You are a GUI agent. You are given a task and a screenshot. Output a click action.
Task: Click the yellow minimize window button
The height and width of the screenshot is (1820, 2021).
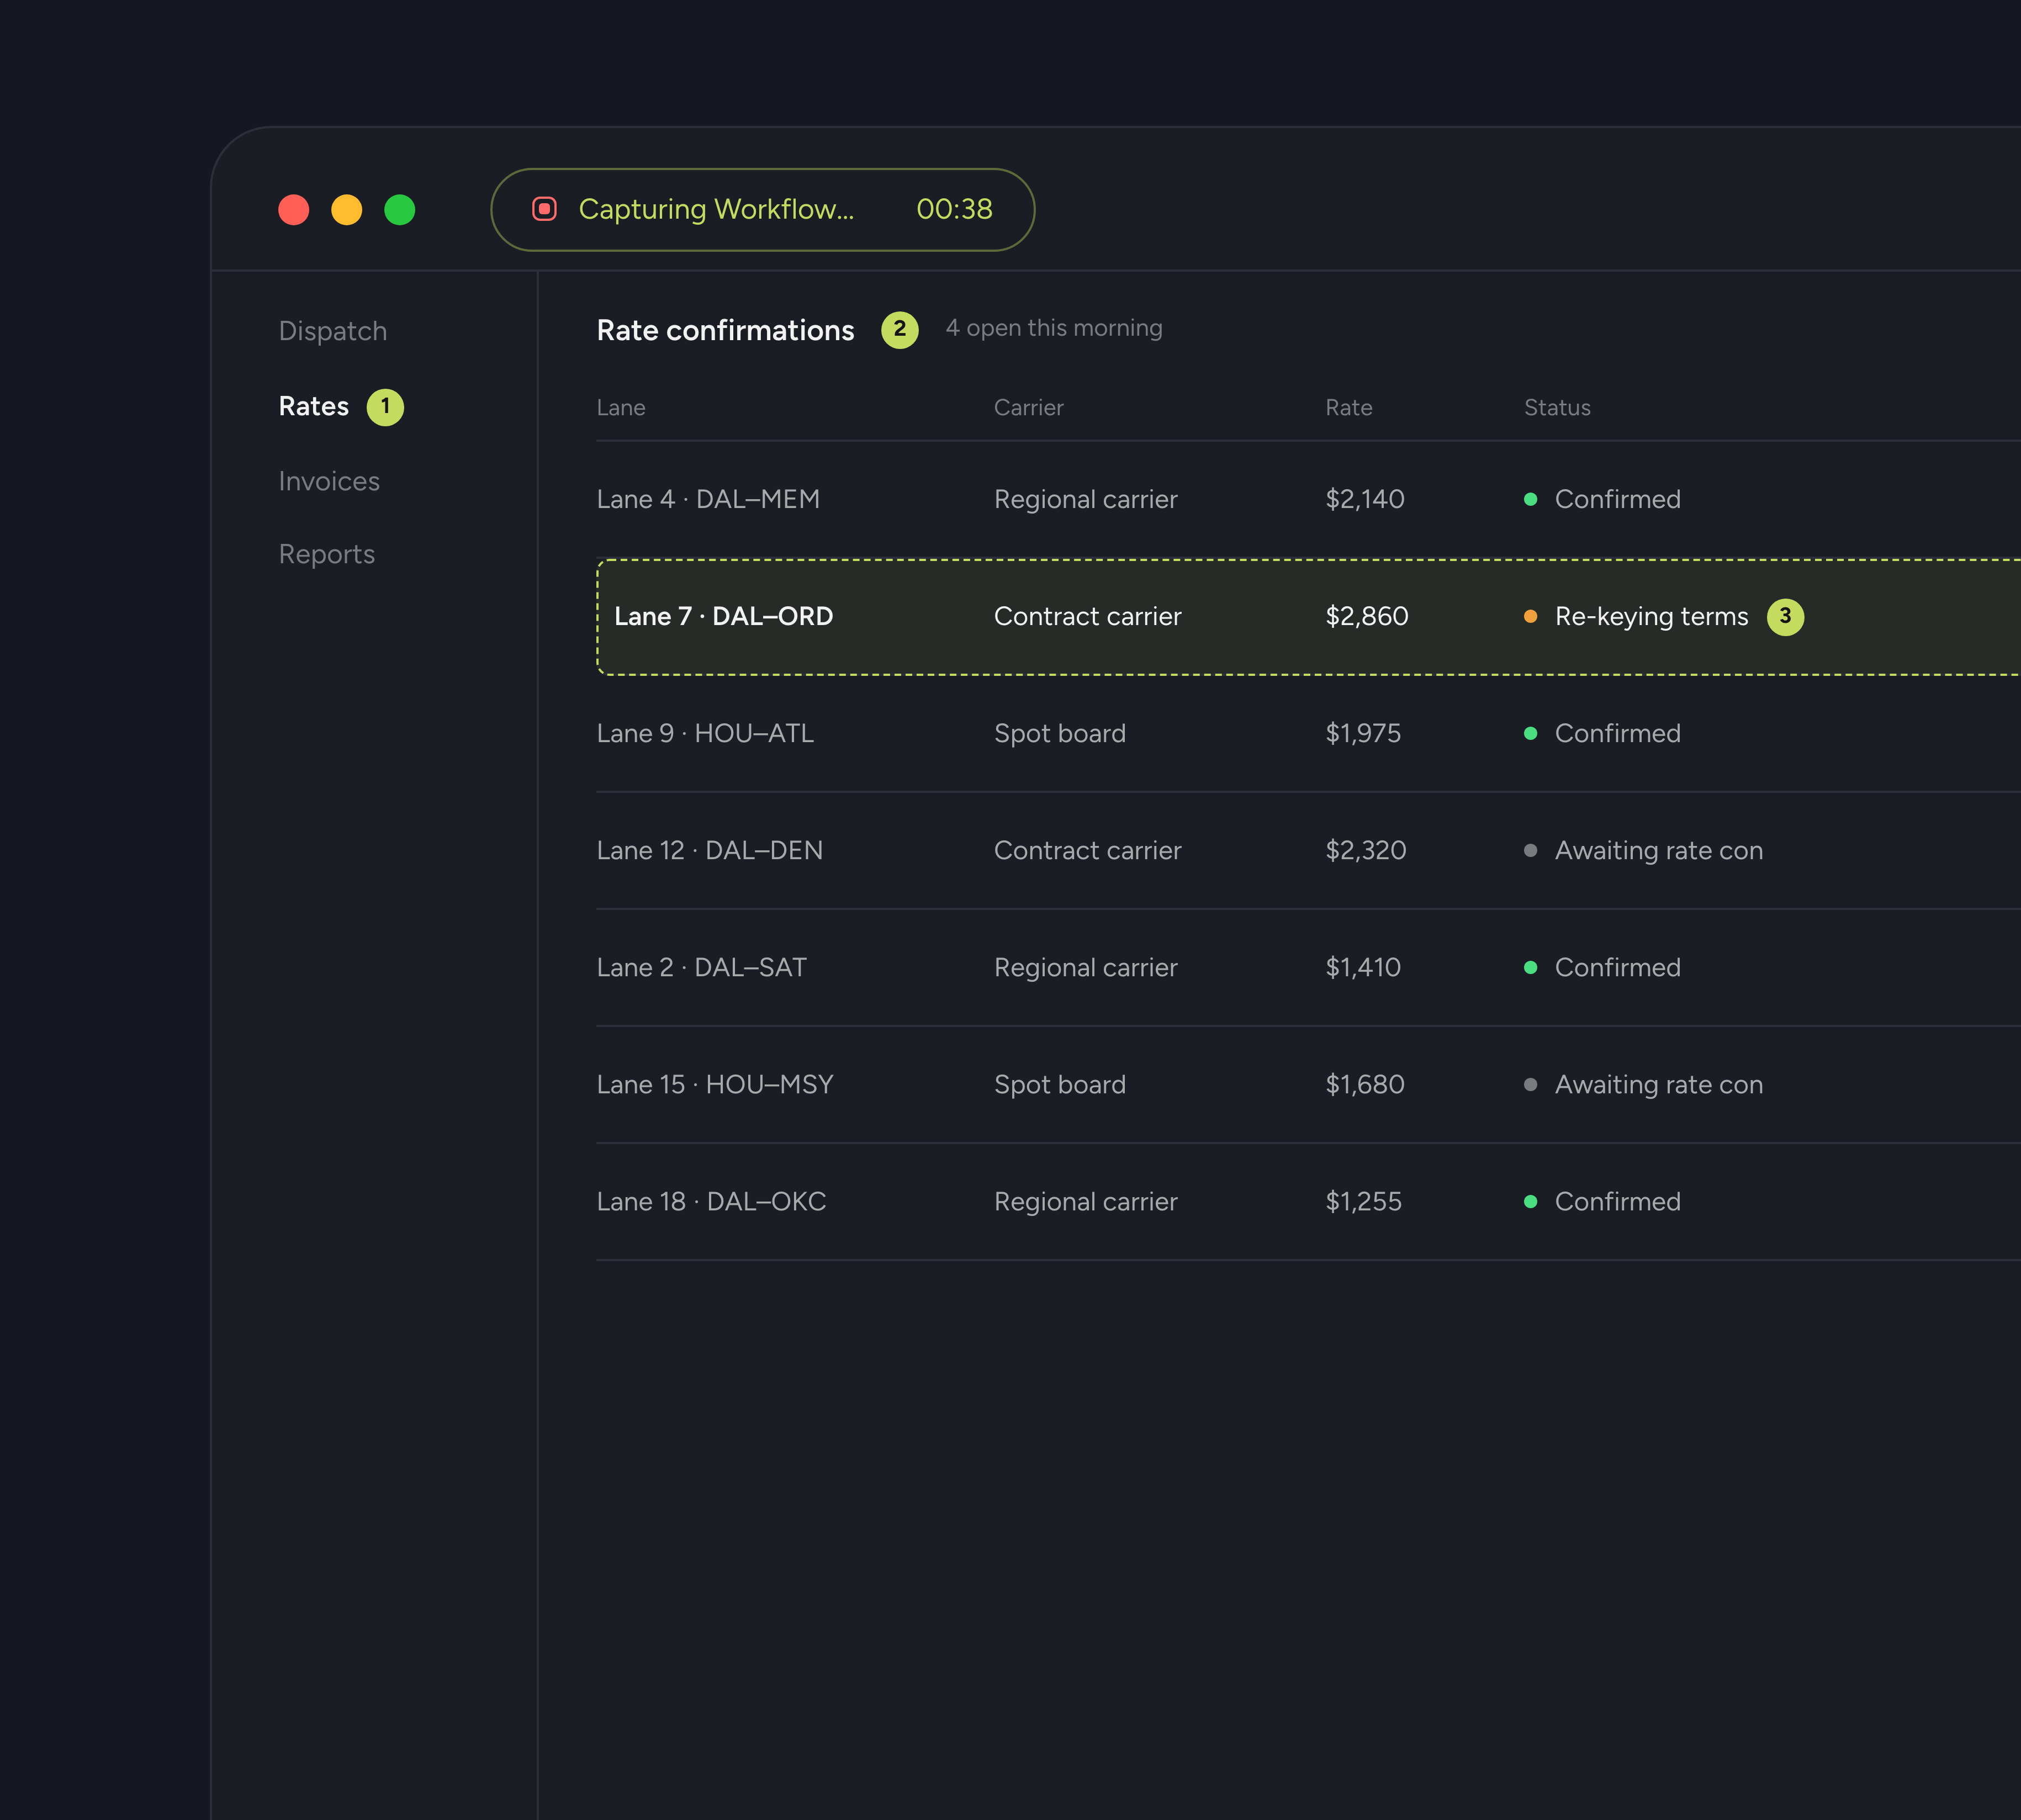click(x=347, y=210)
